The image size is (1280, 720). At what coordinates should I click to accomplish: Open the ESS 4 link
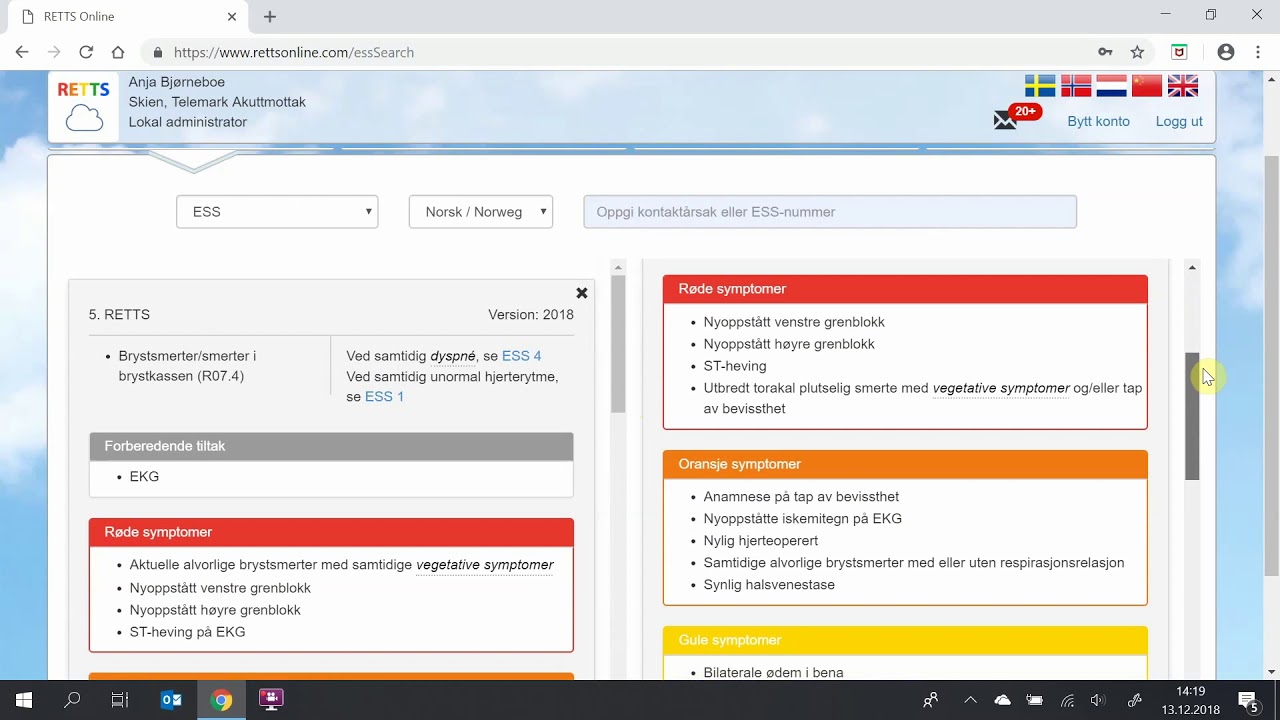coord(521,356)
